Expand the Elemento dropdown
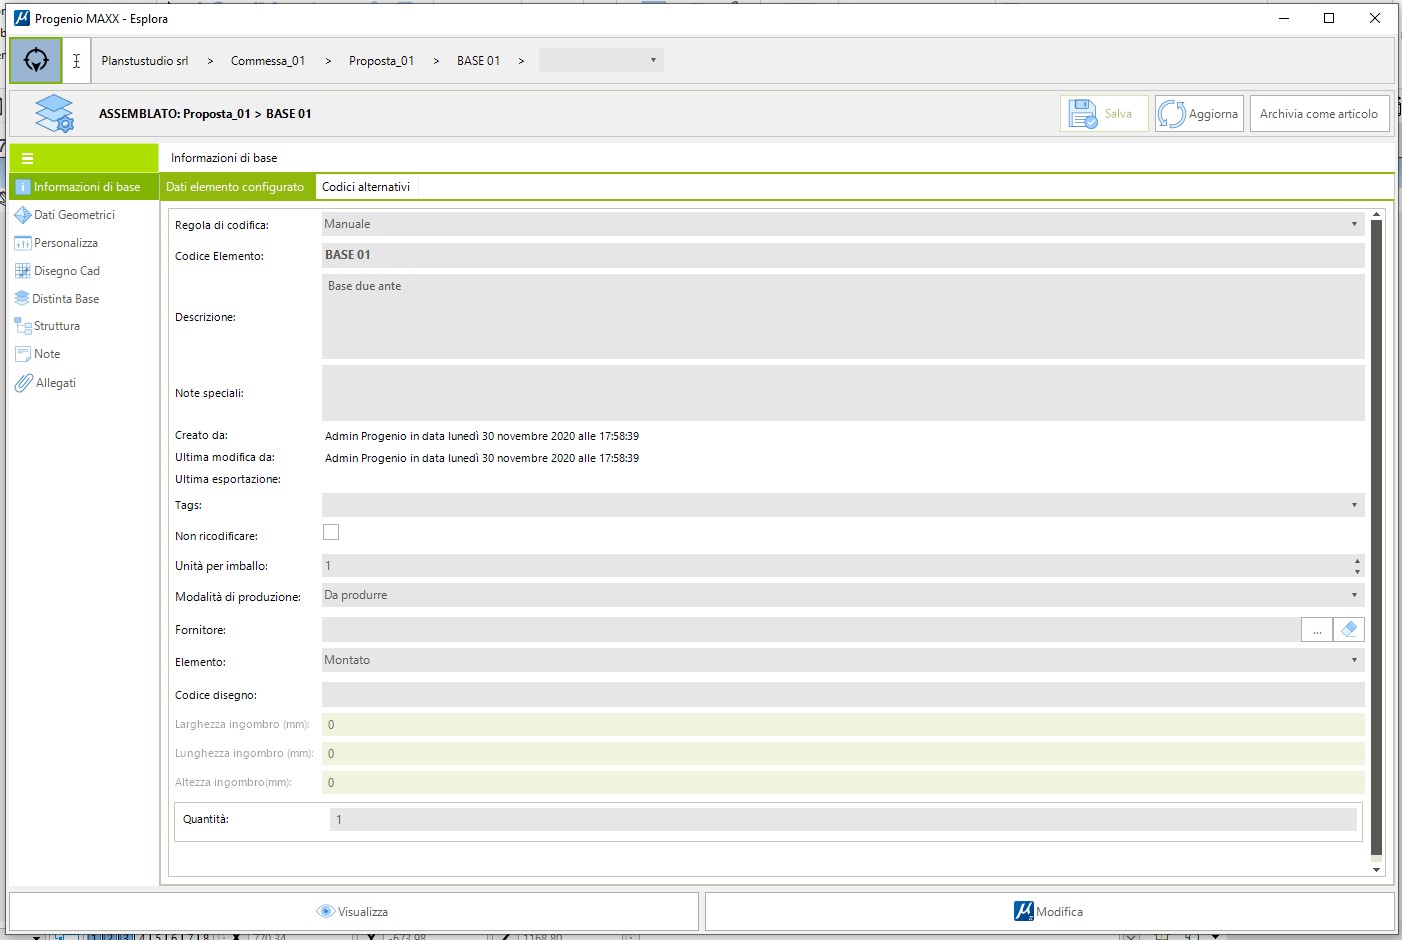The height and width of the screenshot is (940, 1402). (x=1354, y=660)
